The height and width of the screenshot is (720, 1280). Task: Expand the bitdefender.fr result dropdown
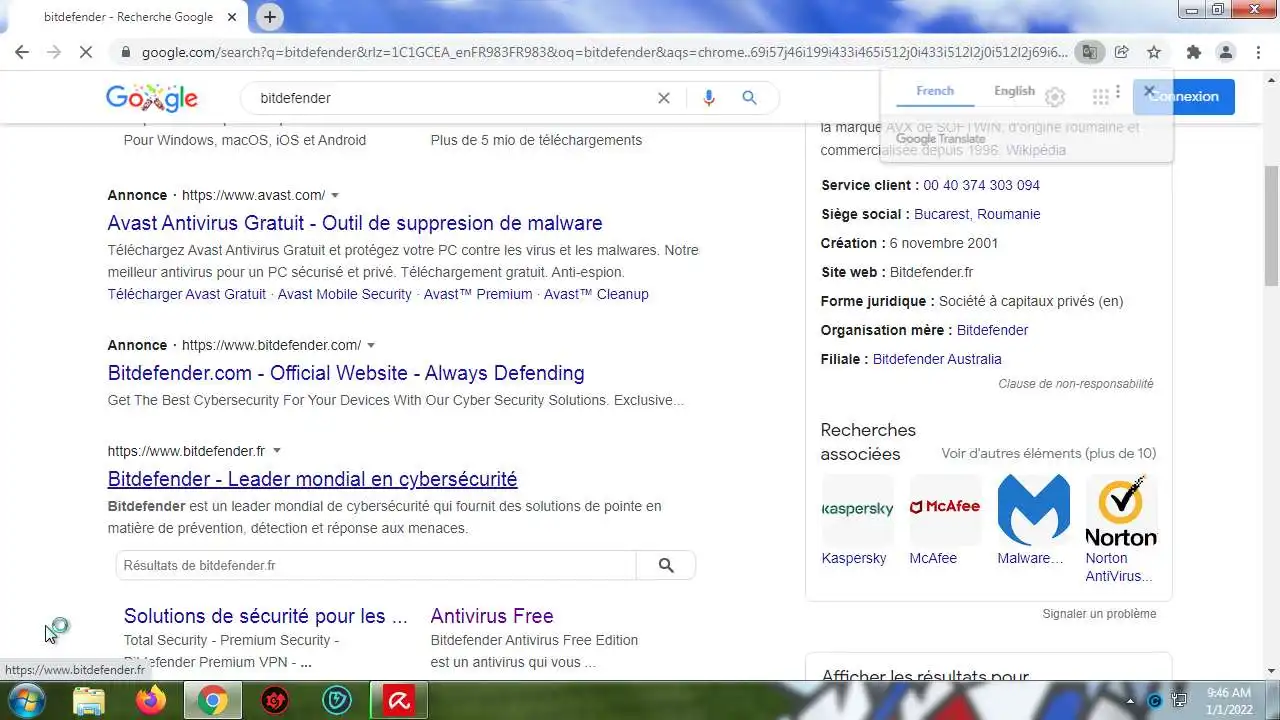277,451
